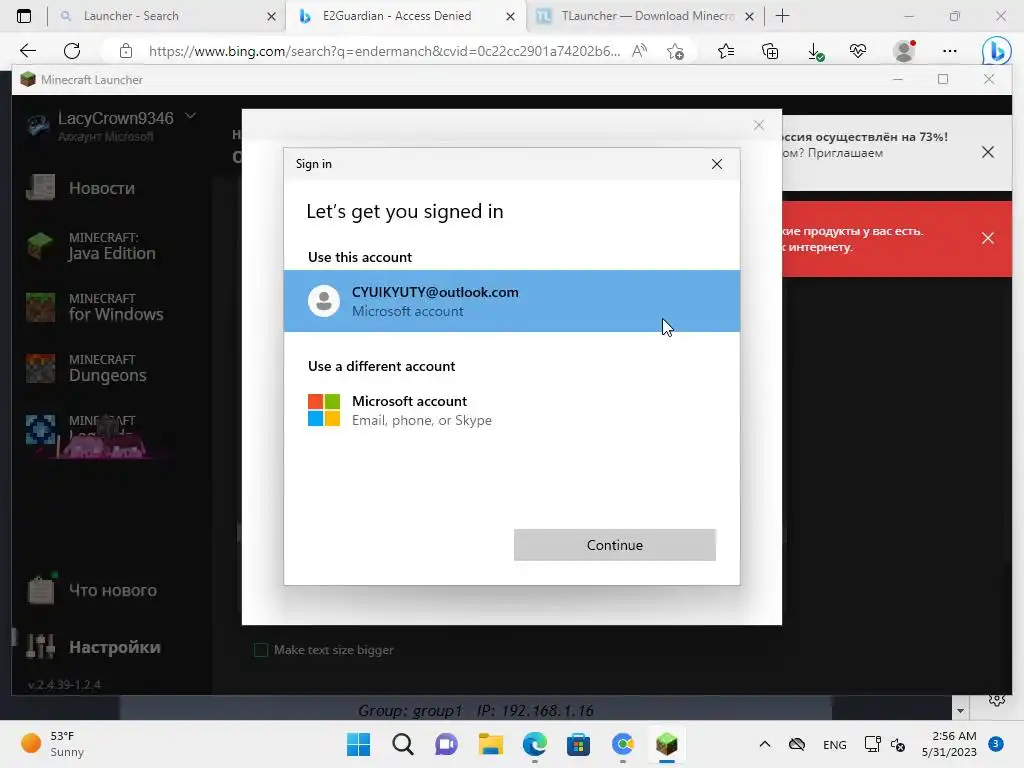View site information lock icon

click(125, 50)
